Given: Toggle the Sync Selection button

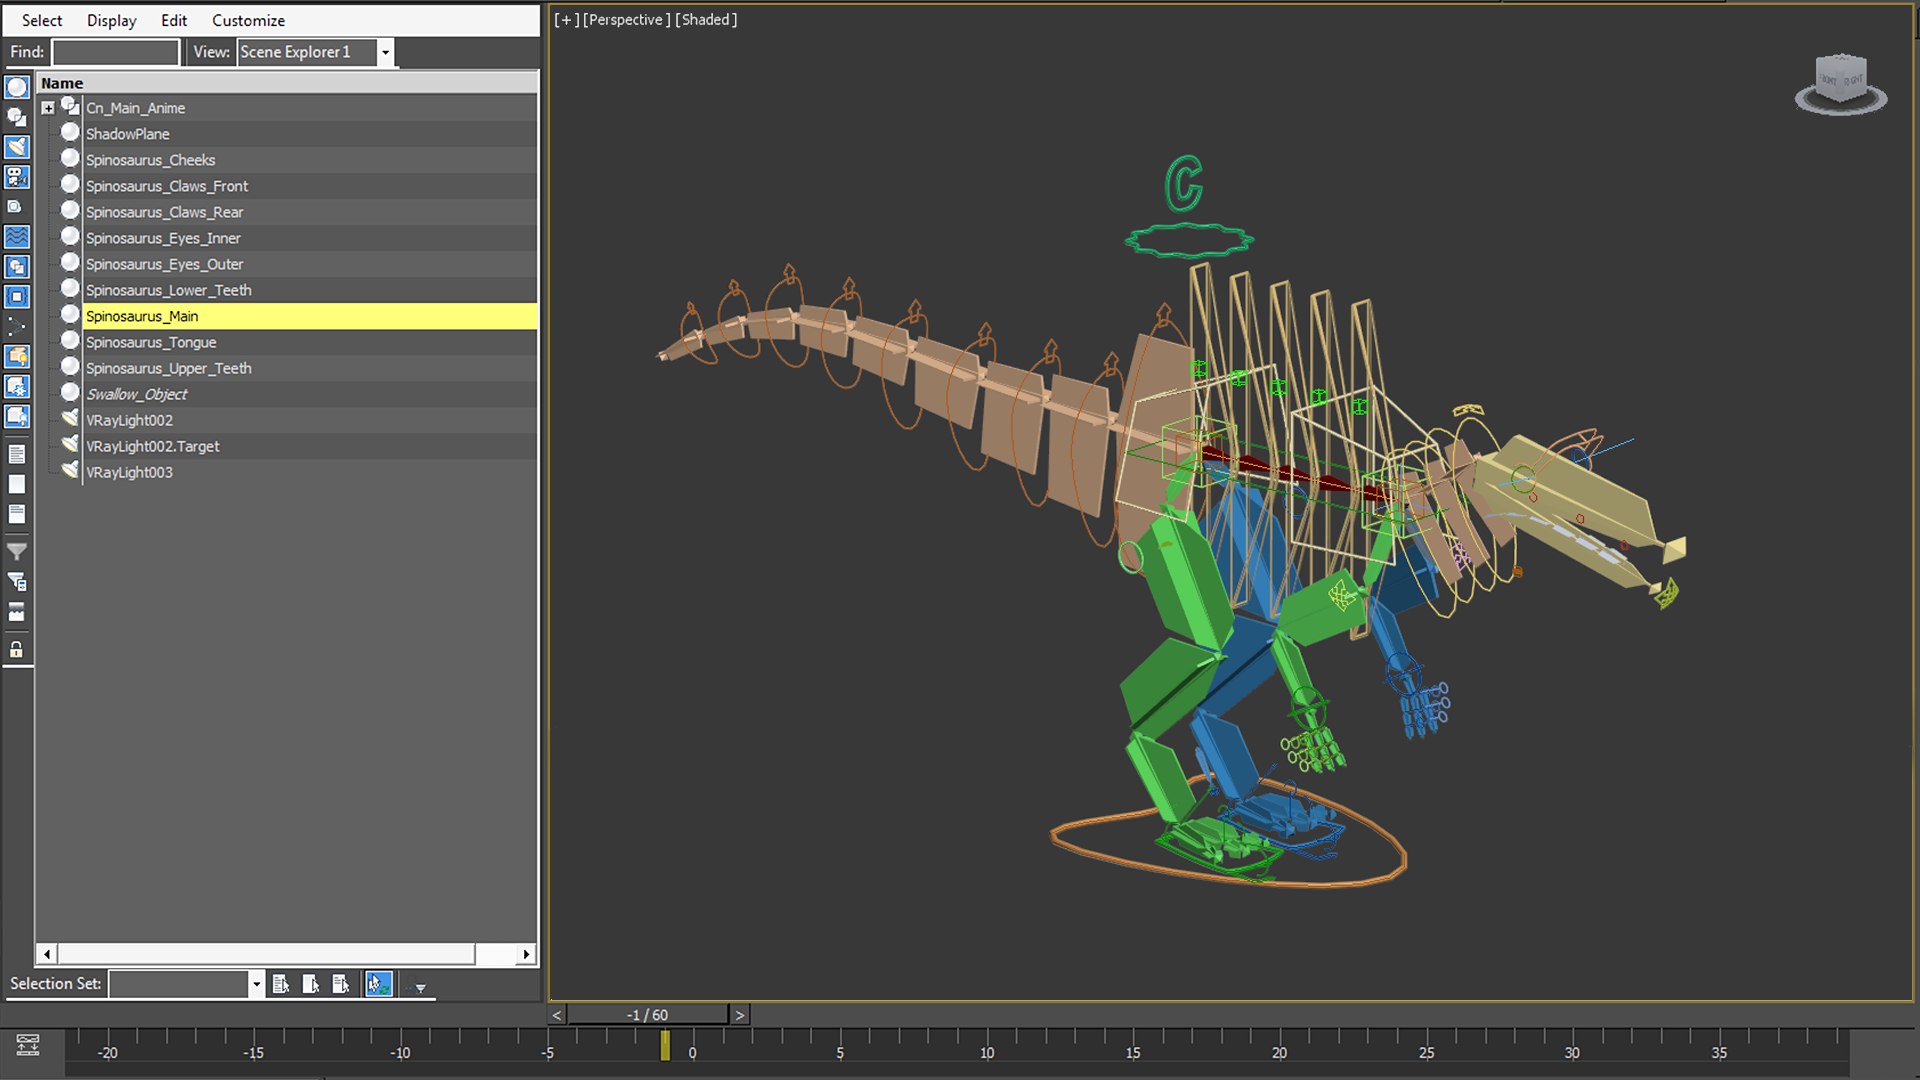Looking at the screenshot, I should point(379,984).
